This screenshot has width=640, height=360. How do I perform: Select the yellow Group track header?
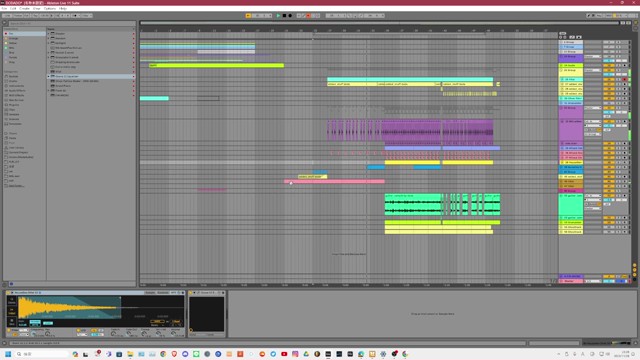pos(571,72)
